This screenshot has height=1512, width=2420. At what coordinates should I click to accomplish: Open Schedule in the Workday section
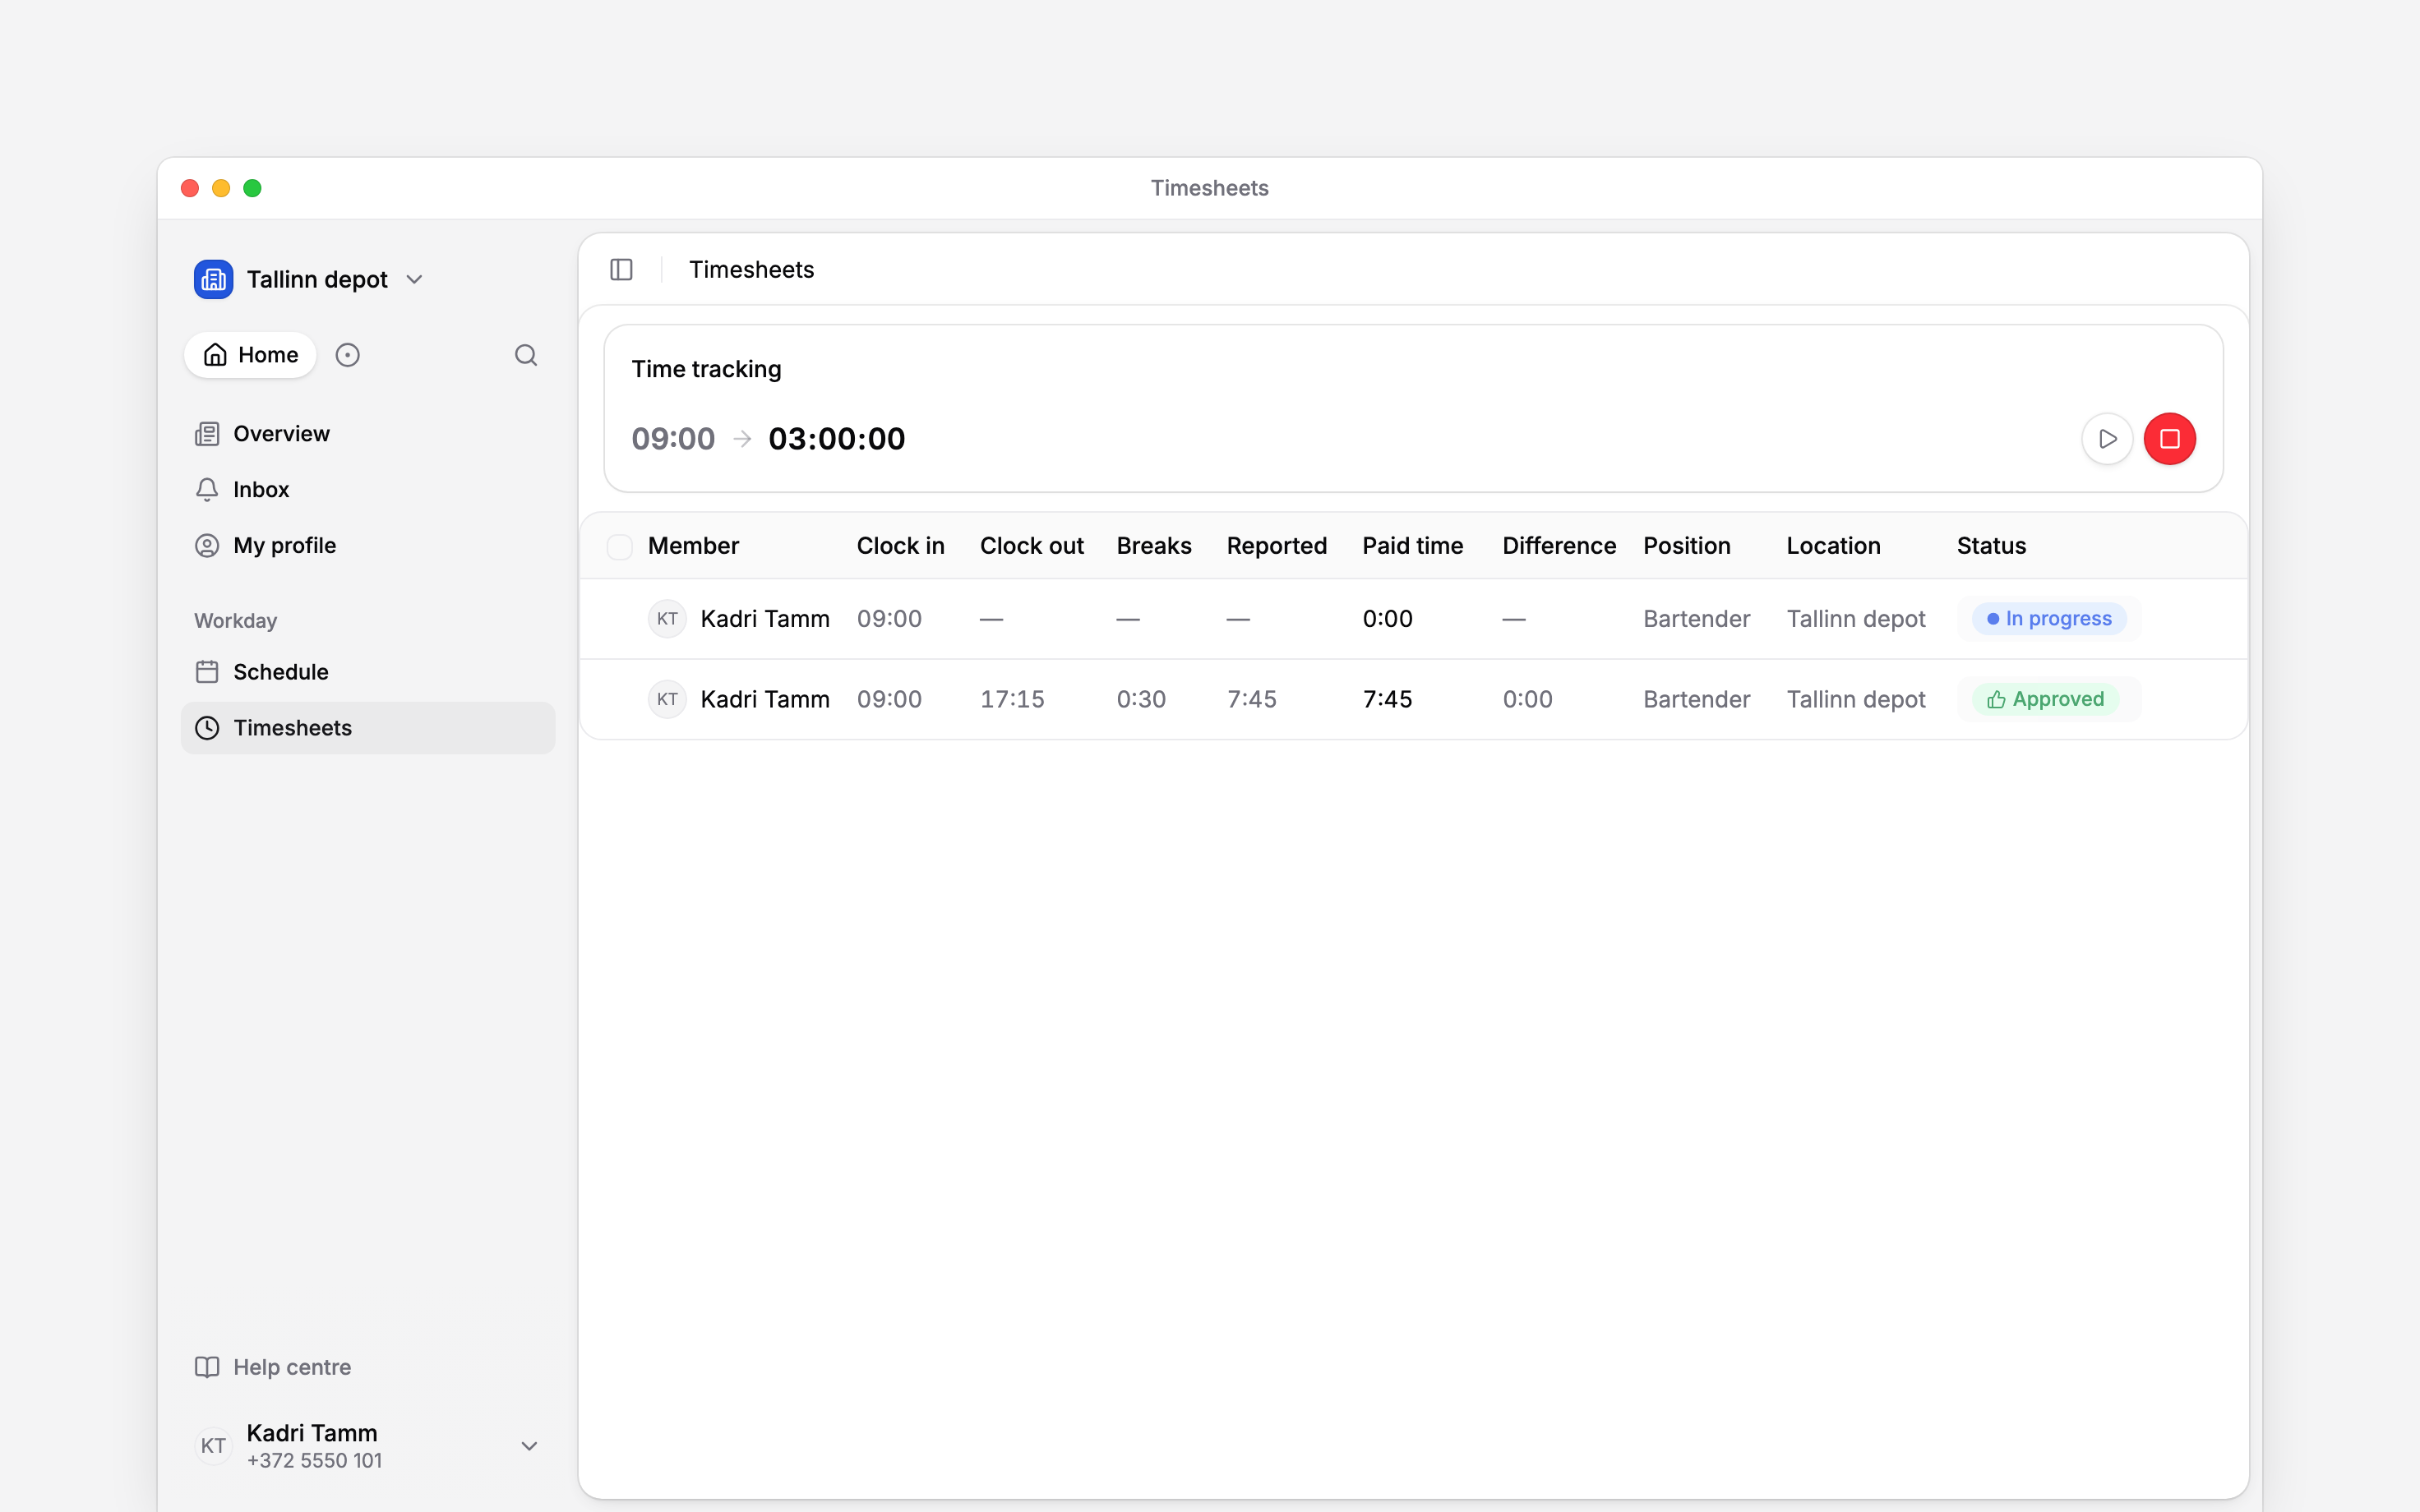[368, 672]
